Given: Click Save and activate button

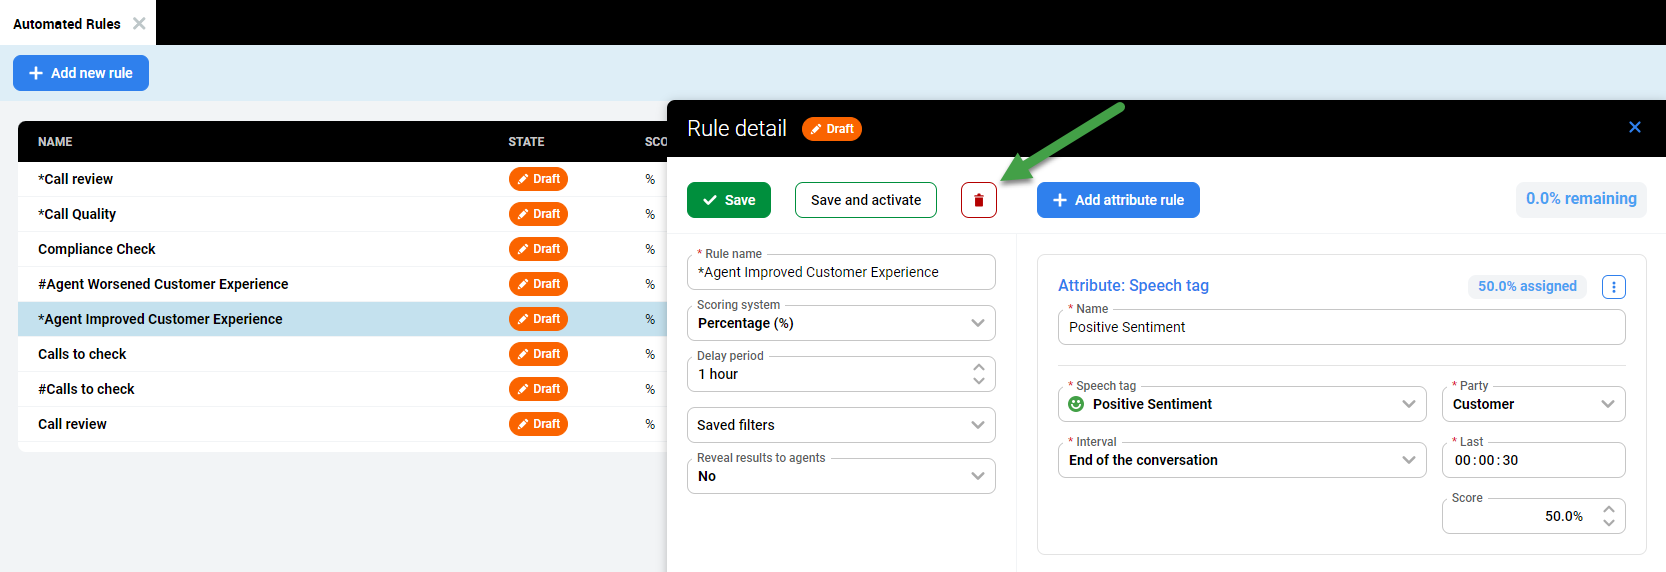Looking at the screenshot, I should (865, 200).
